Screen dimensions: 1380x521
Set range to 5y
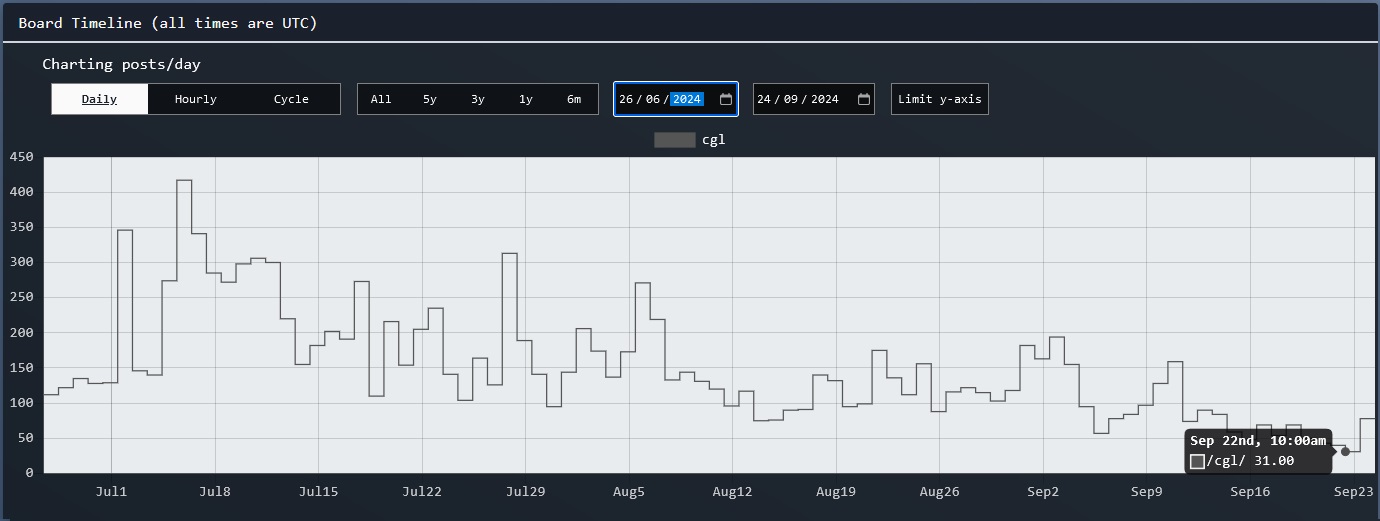430,99
